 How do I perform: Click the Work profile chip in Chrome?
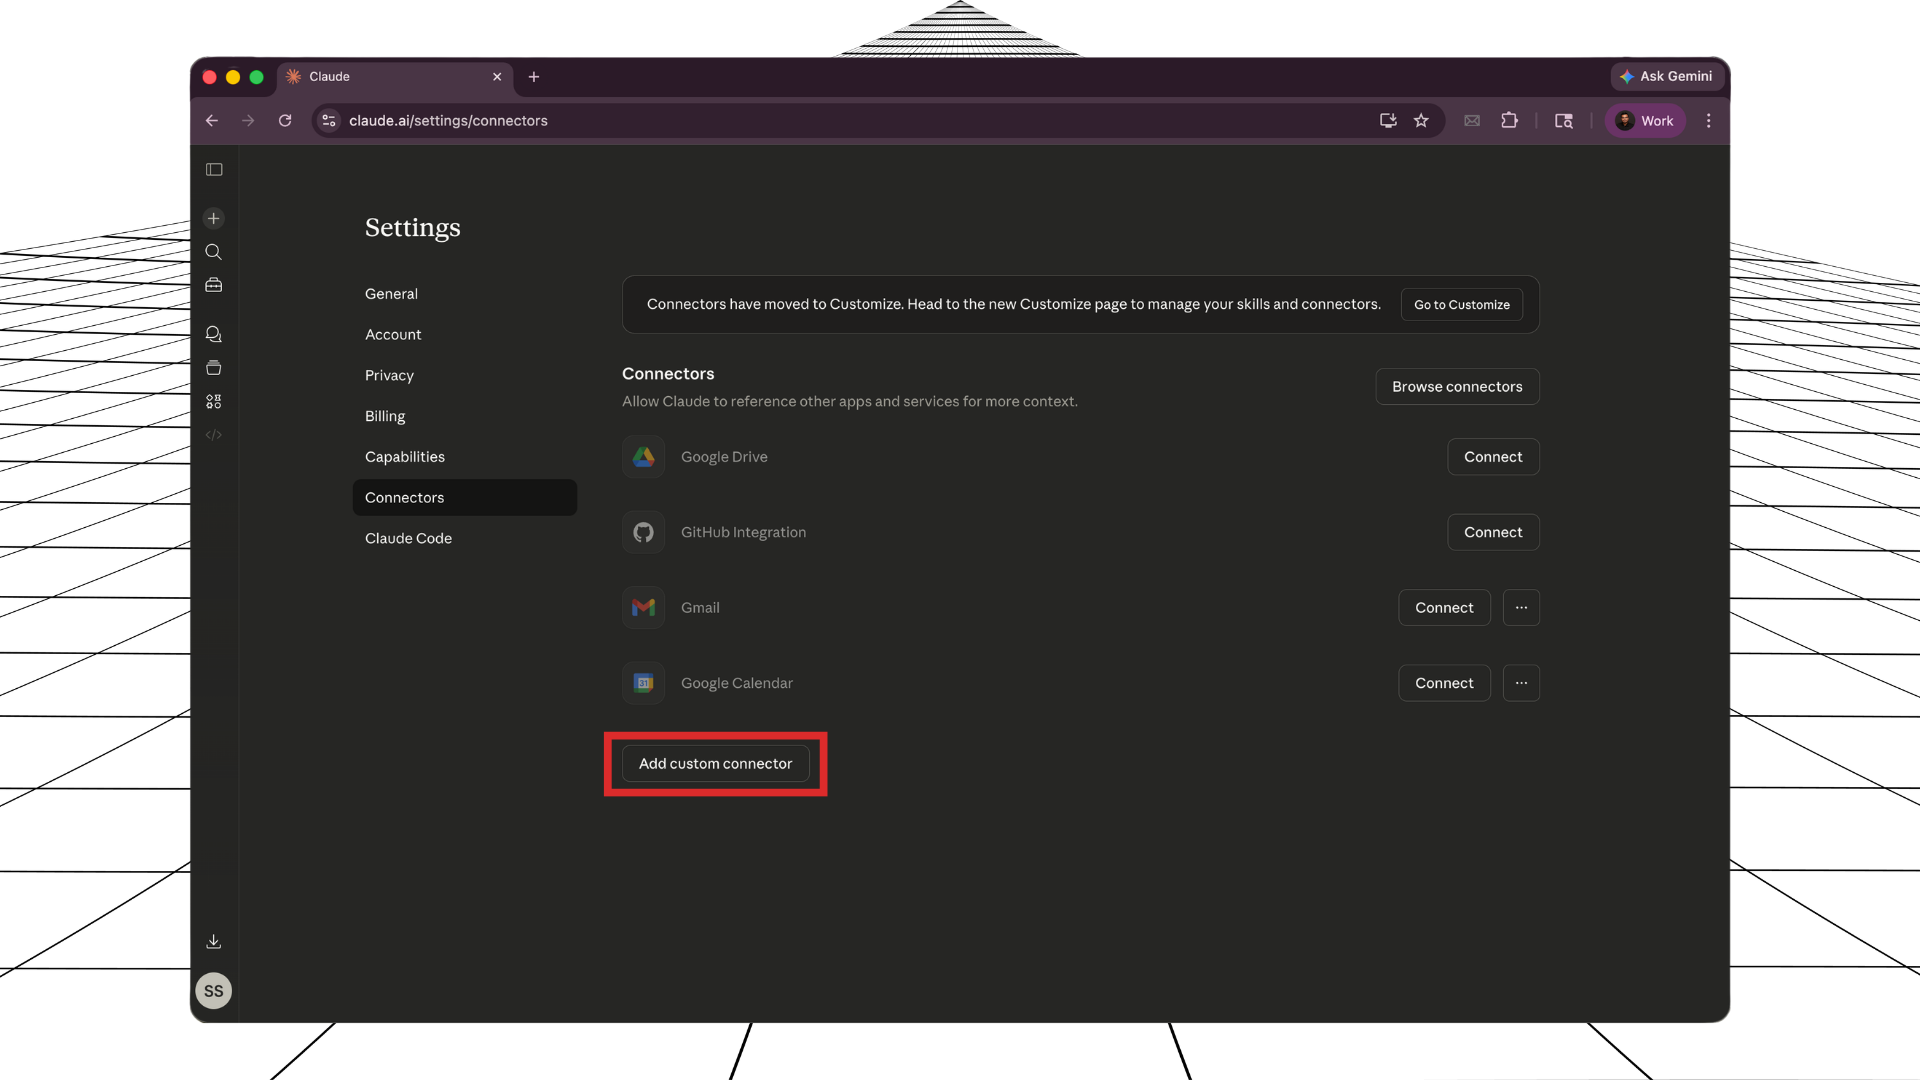coord(1645,120)
